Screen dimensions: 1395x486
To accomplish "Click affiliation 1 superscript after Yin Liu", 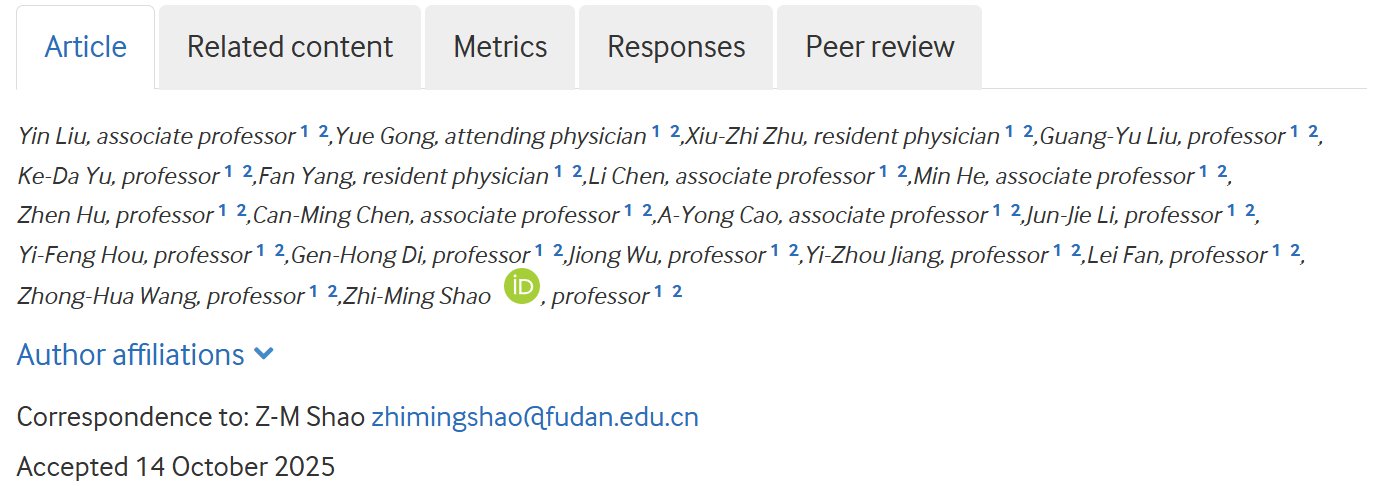I will 305,131.
